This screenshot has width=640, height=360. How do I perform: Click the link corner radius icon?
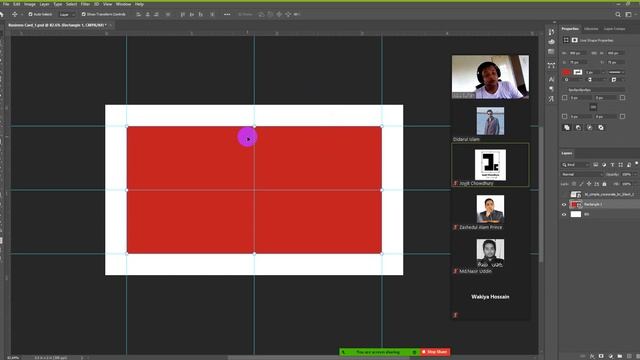coord(593,107)
